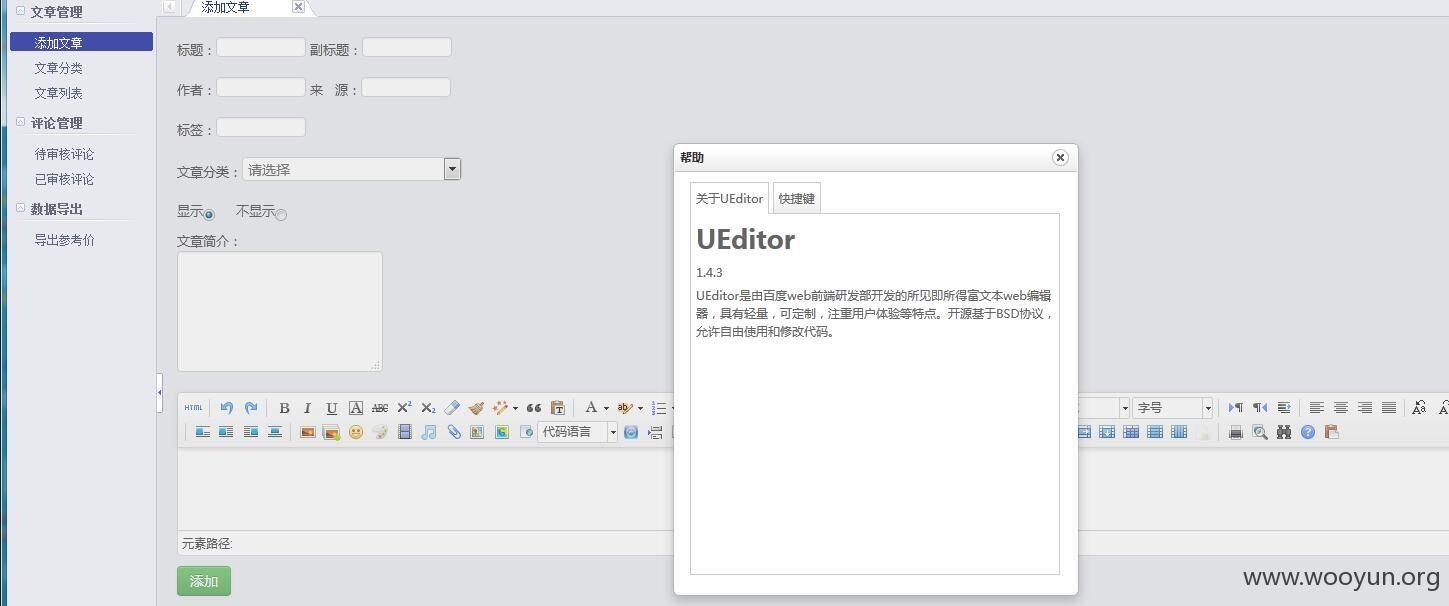1449x606 pixels.
Task: Collapse 文章管理 sidebar section
Action: click(x=20, y=11)
